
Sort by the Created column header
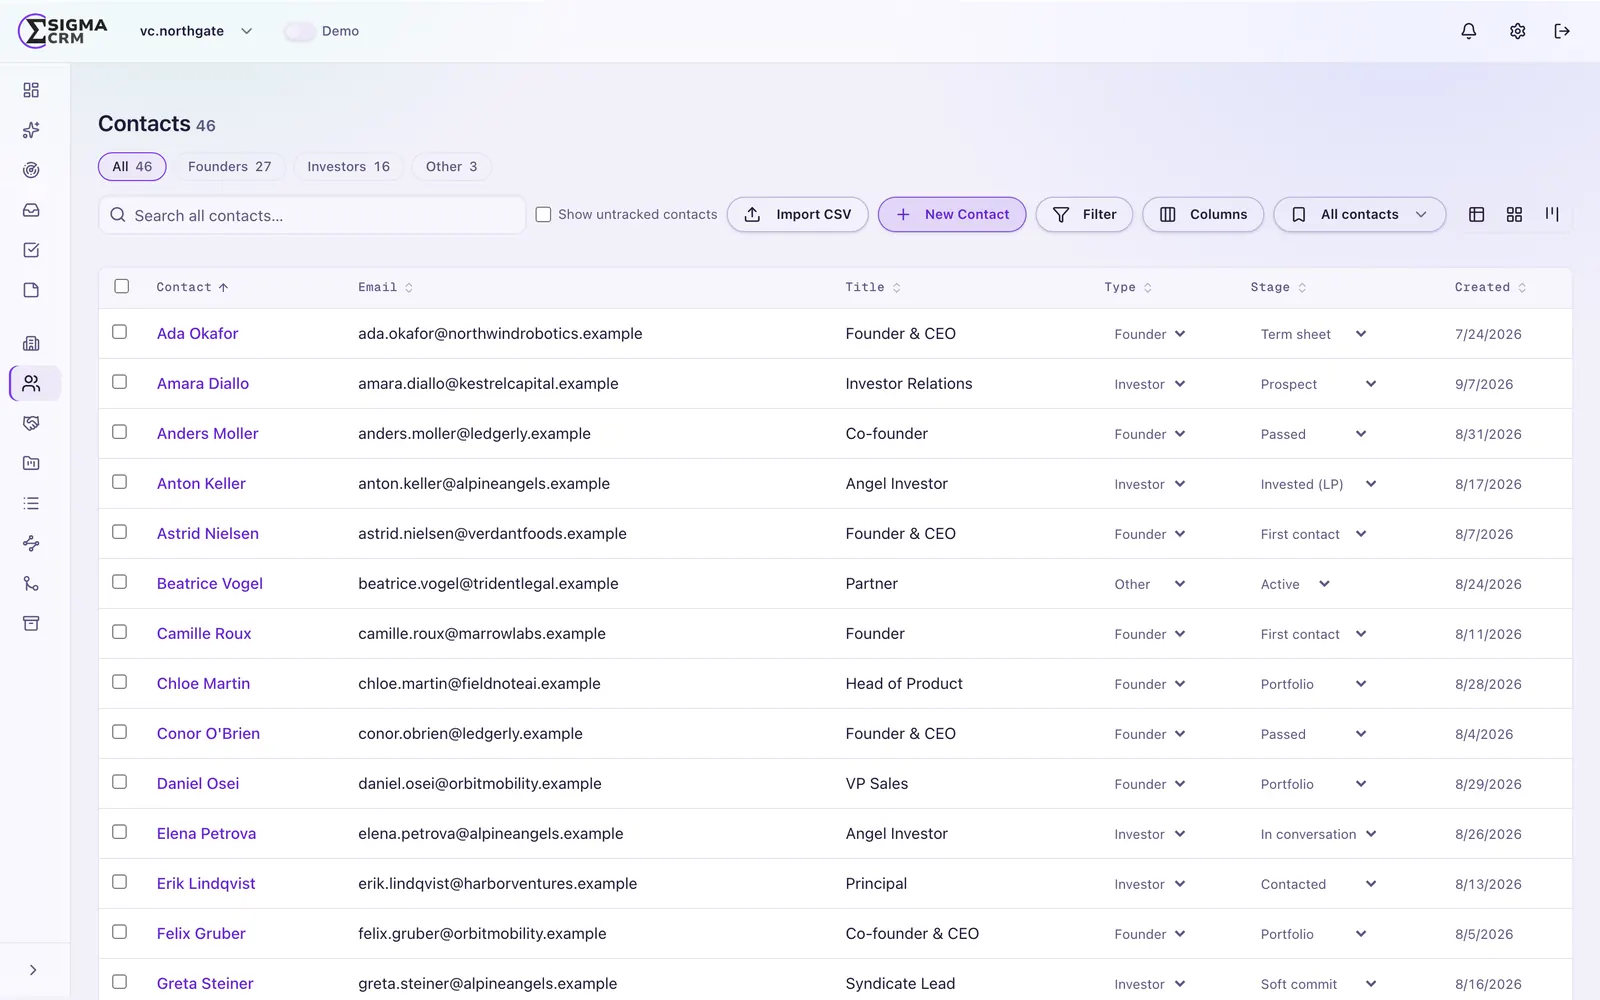point(1490,287)
